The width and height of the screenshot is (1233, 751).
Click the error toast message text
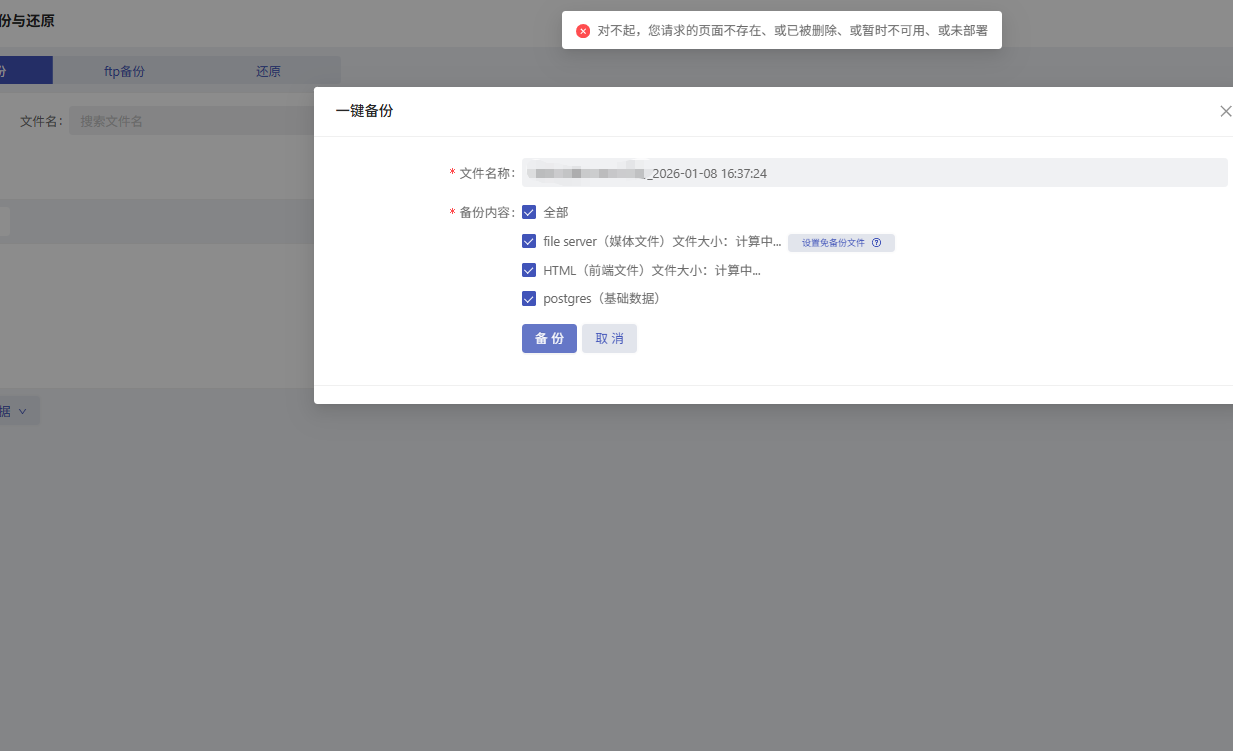[x=792, y=31]
